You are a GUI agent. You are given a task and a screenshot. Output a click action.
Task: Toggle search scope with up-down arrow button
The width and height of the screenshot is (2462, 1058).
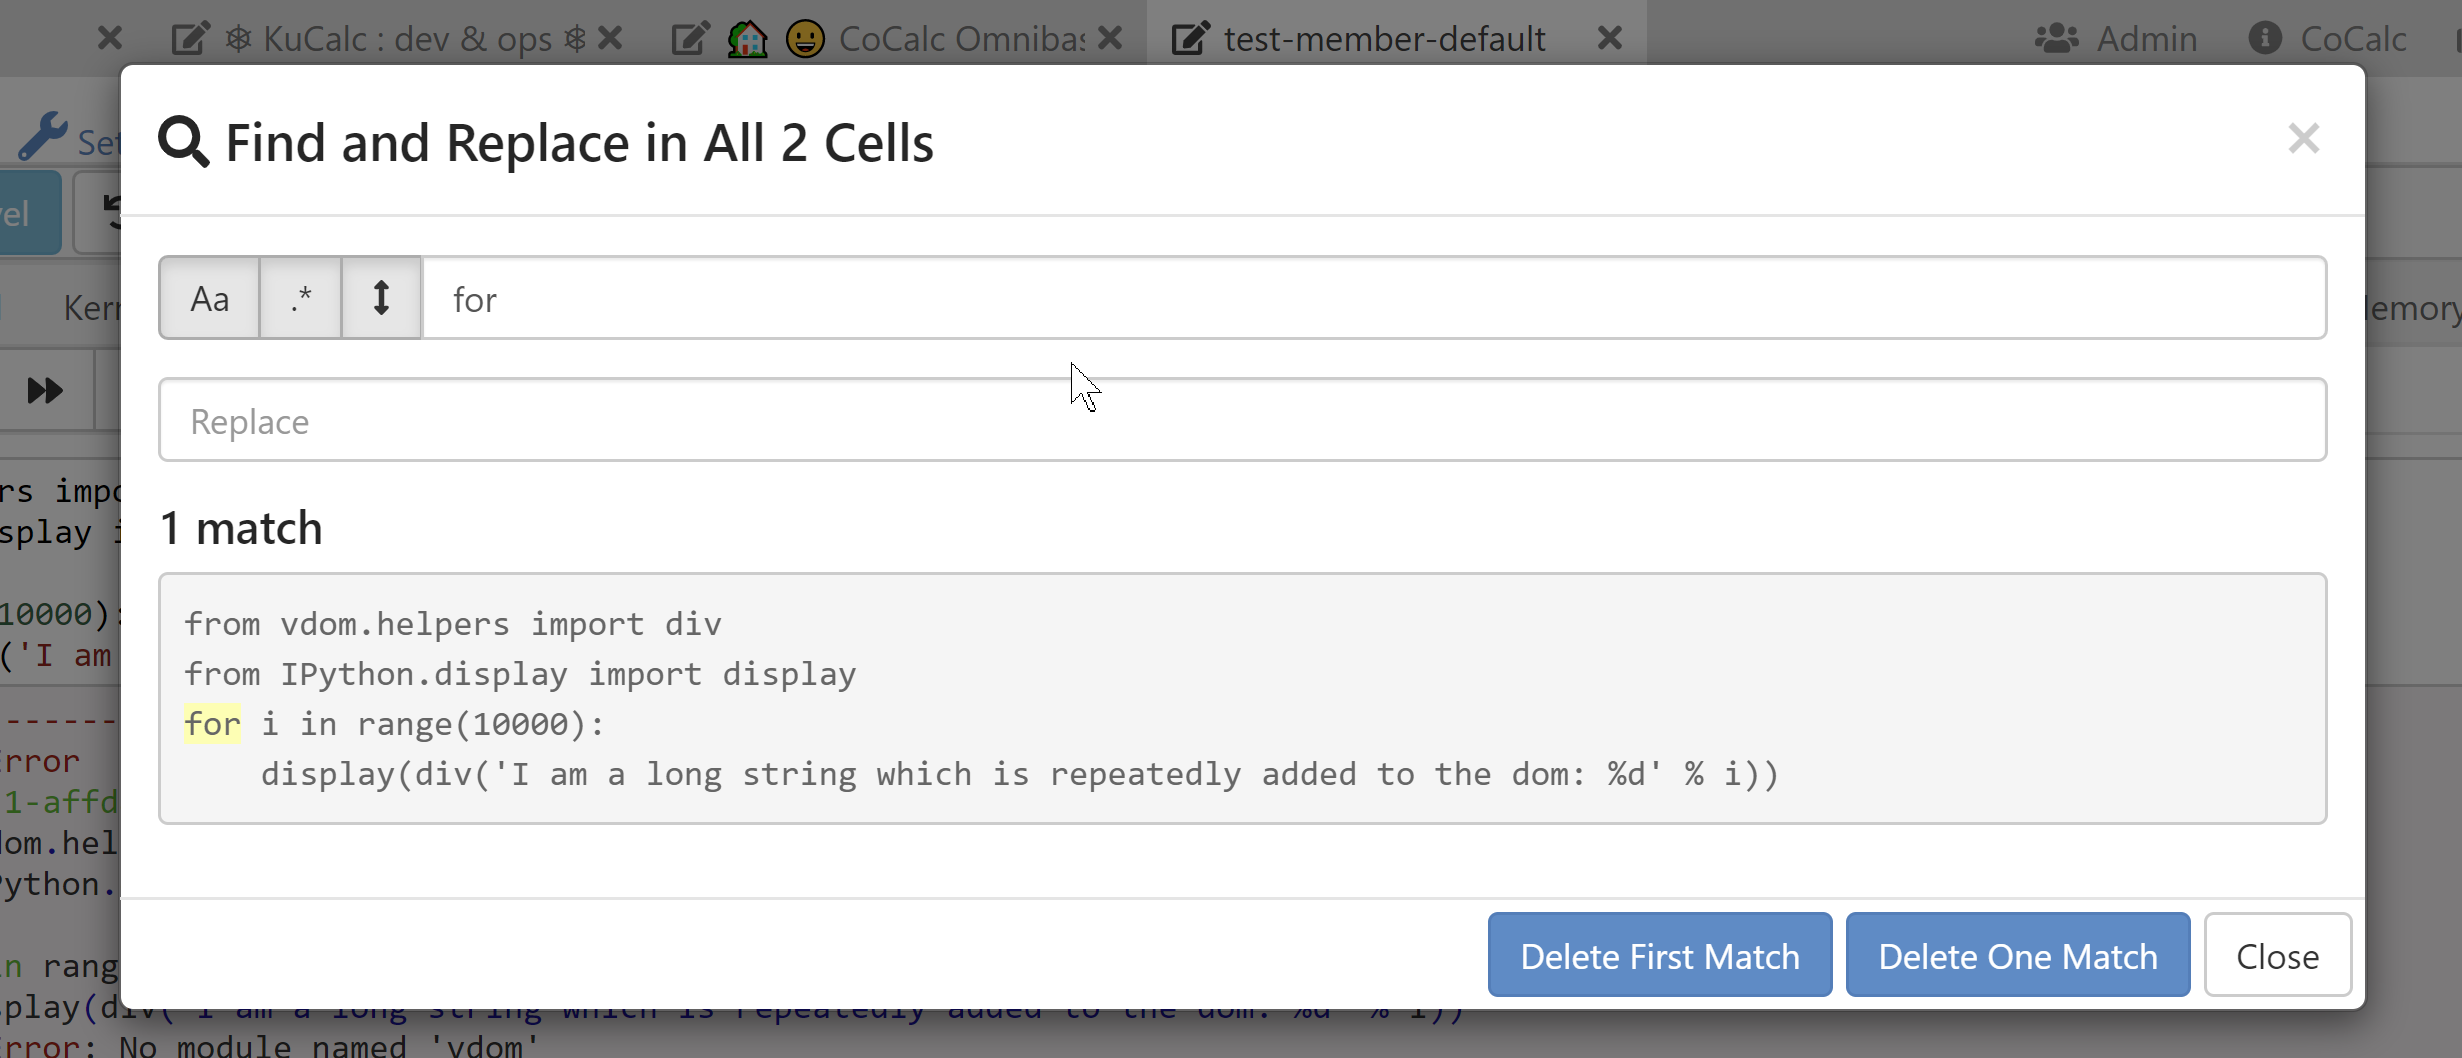[x=381, y=298]
